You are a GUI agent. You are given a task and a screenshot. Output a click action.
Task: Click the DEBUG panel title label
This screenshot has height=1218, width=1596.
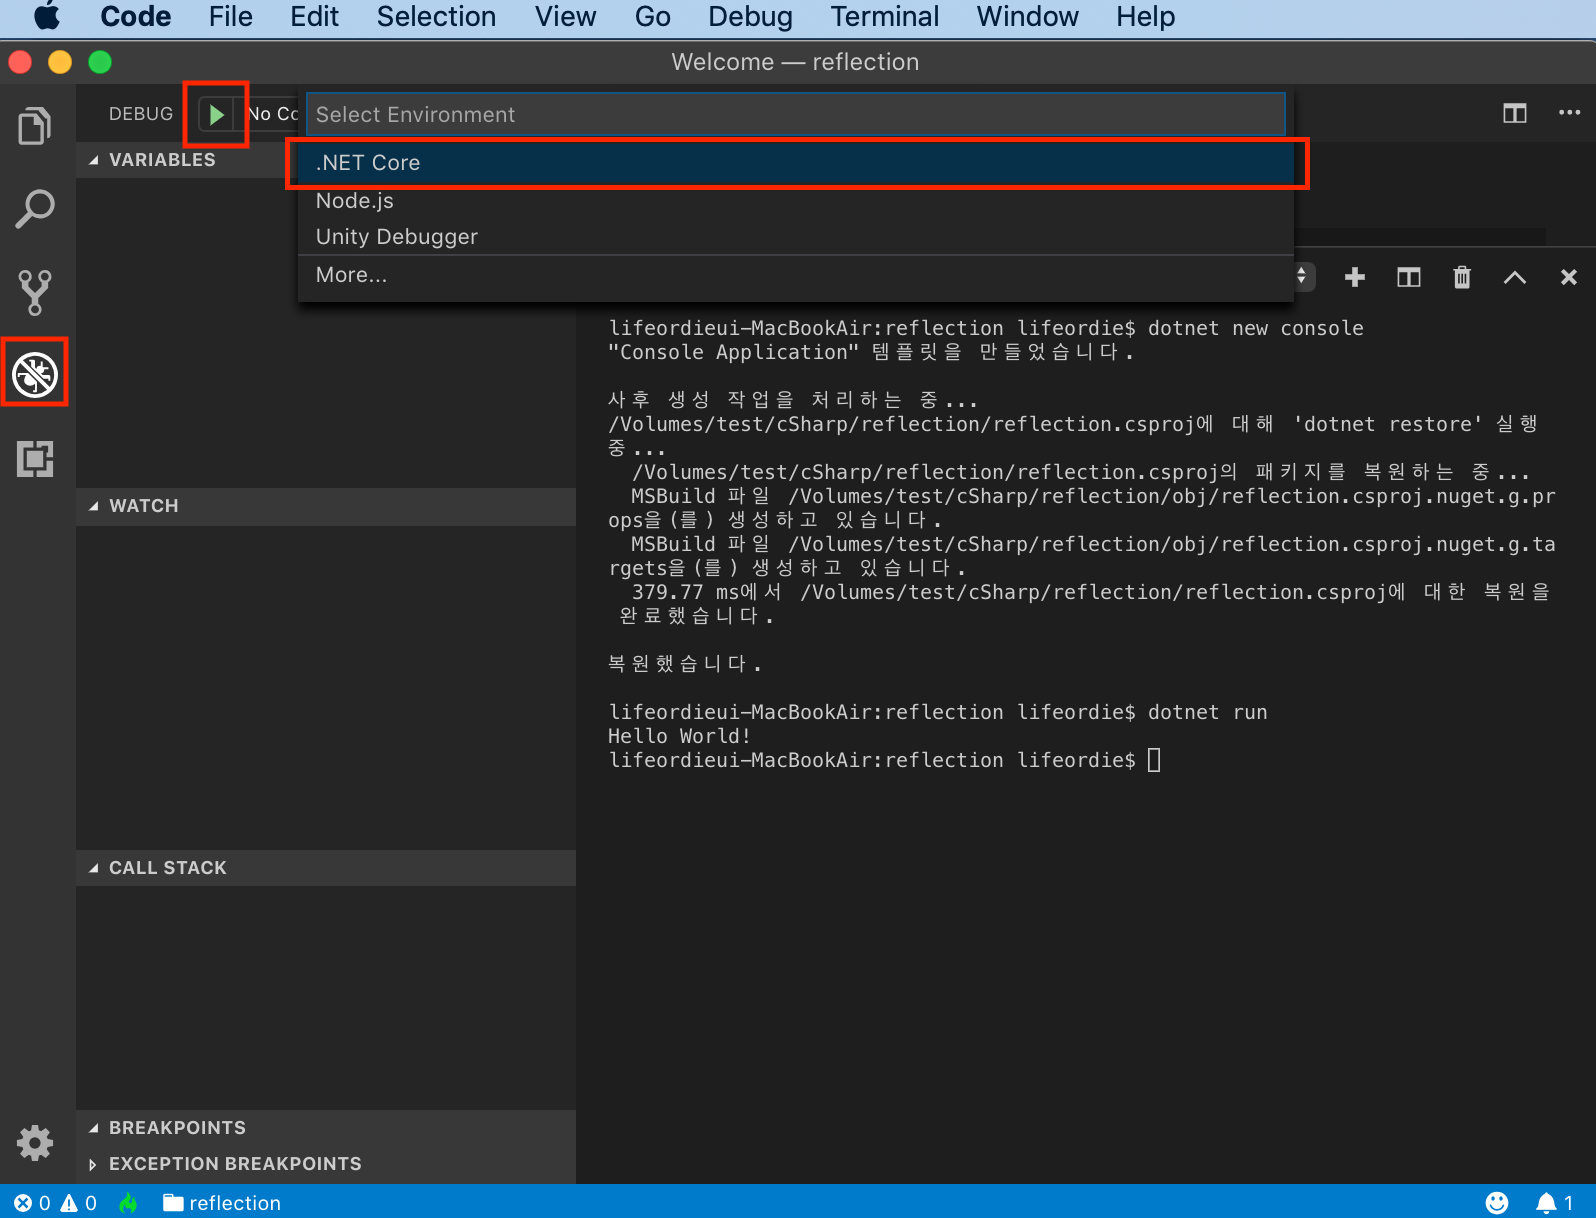[x=141, y=114]
